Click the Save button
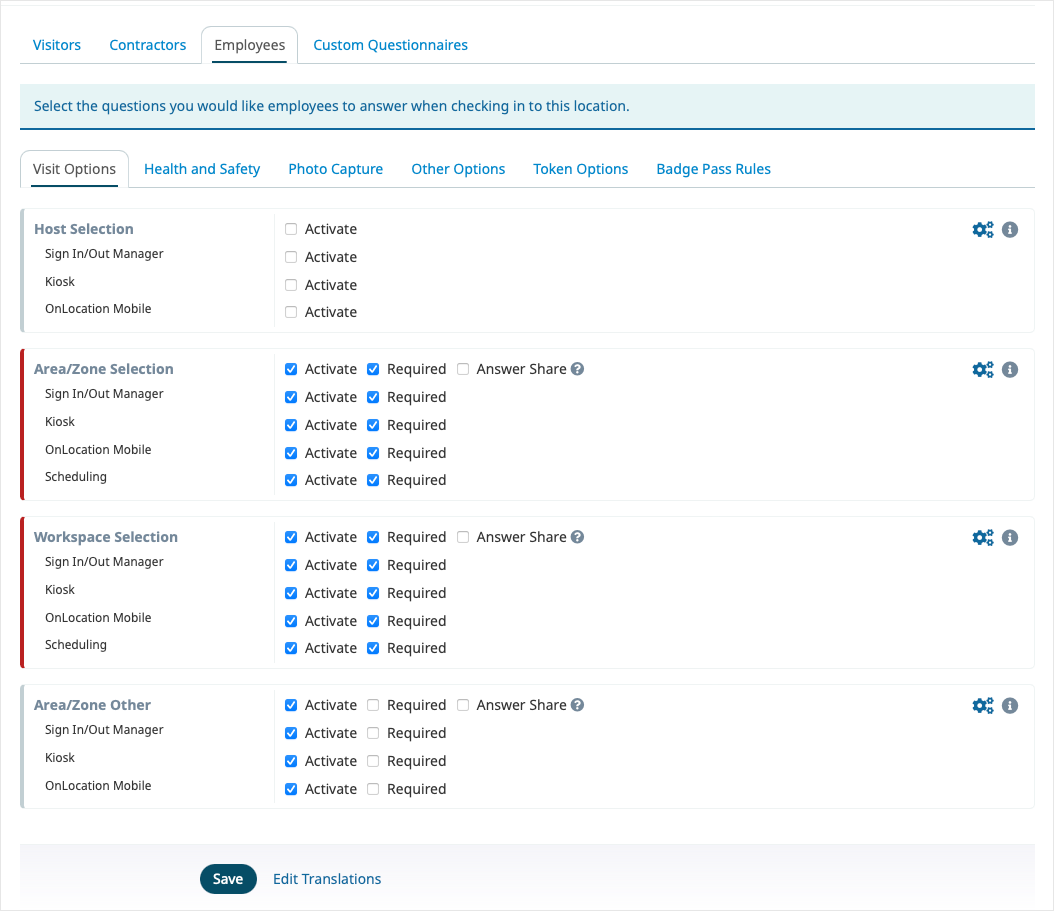The height and width of the screenshot is (911, 1054). pyautogui.click(x=228, y=879)
